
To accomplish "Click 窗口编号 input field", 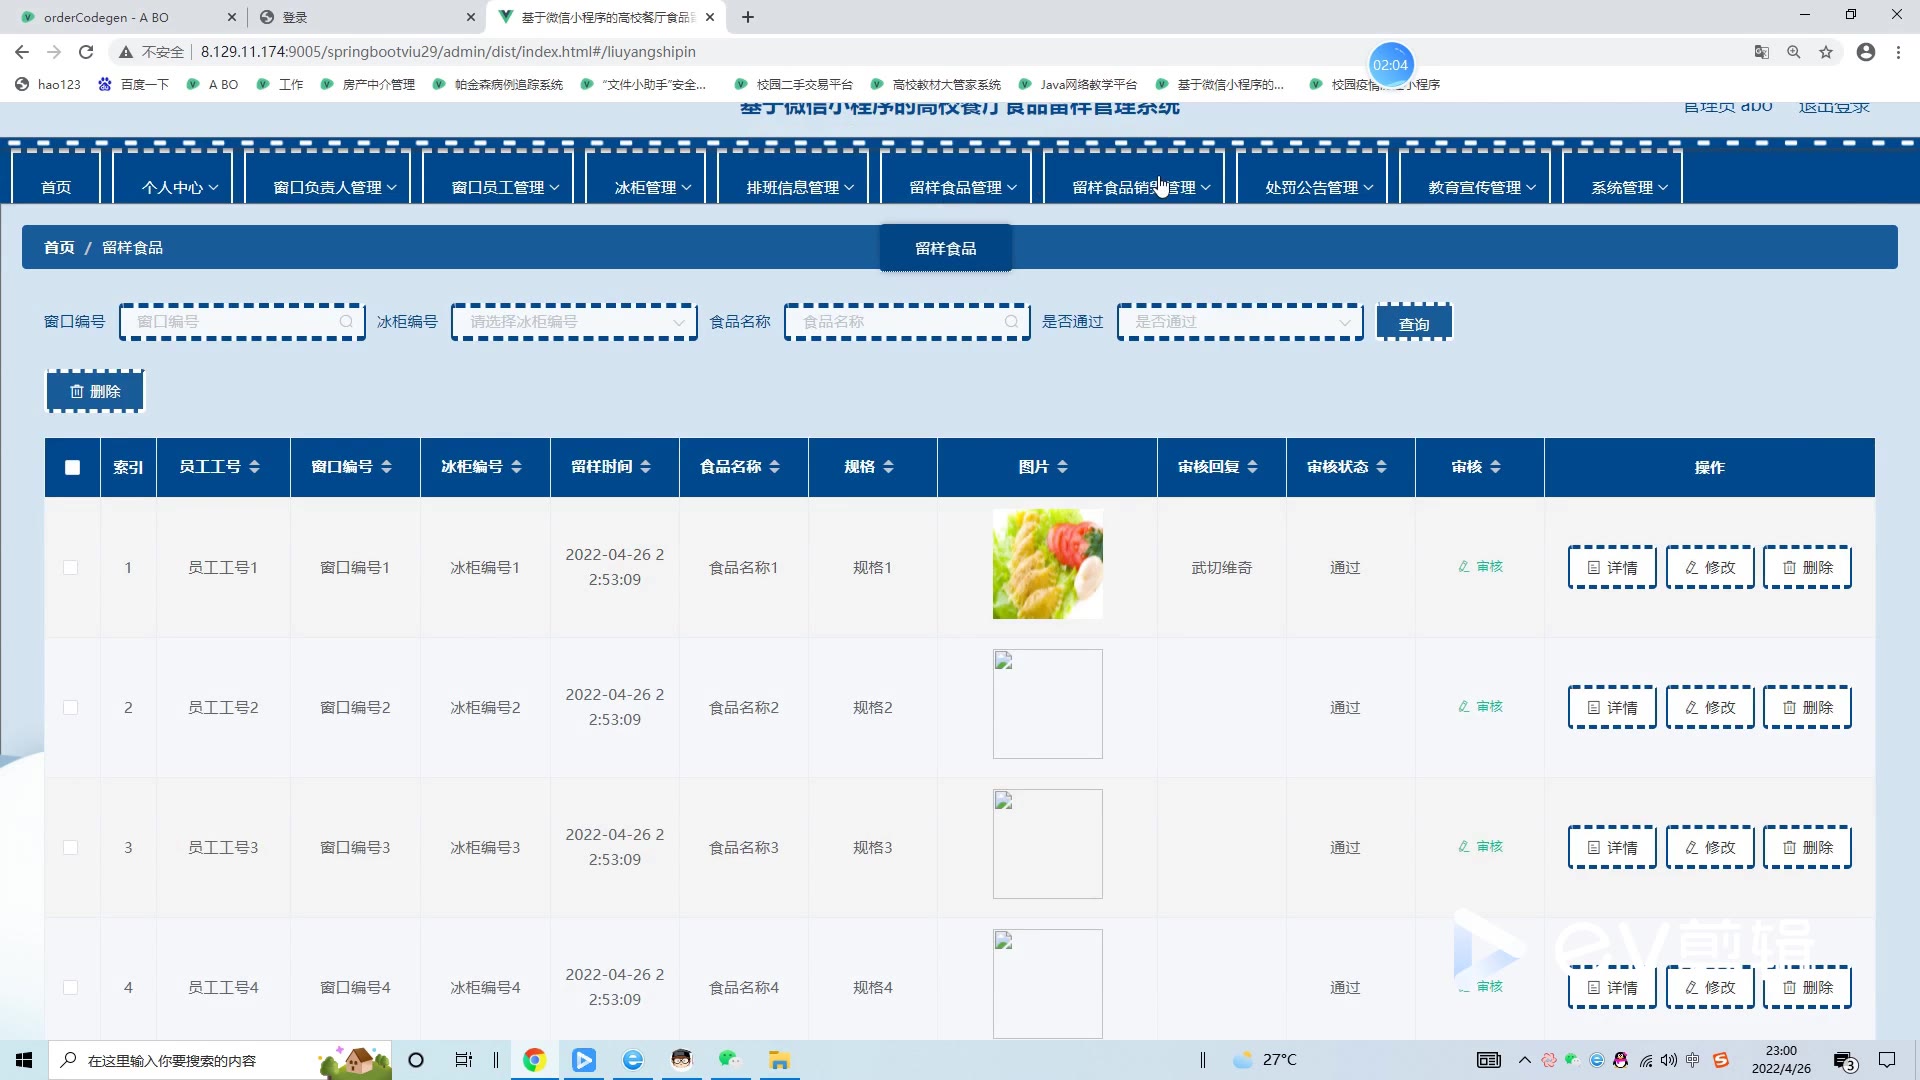I will pyautogui.click(x=242, y=322).
